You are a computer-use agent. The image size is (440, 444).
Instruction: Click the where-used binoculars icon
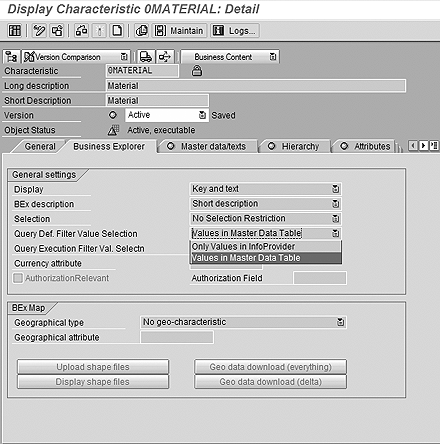point(81,31)
